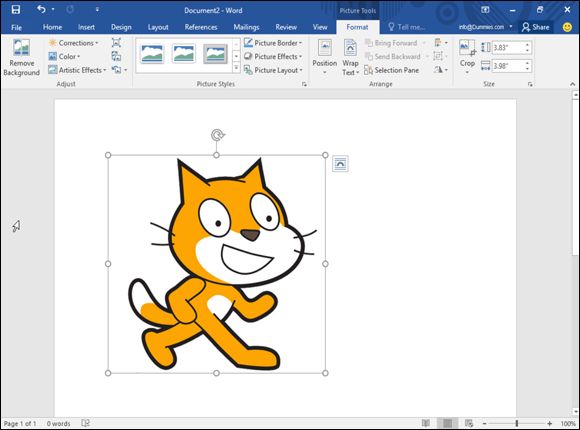Open the Selection Pane
Screen dimensions: 580x430
point(391,70)
